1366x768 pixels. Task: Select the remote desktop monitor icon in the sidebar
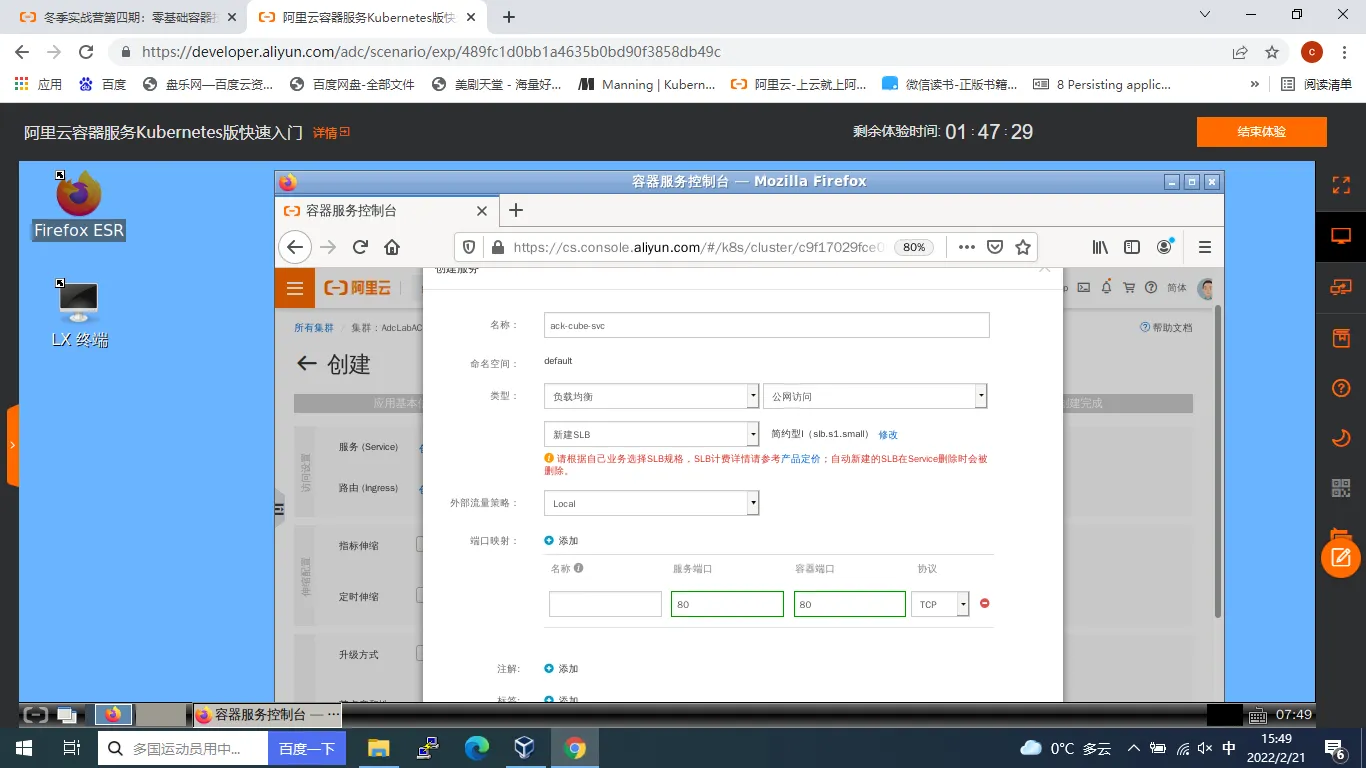coord(1341,237)
